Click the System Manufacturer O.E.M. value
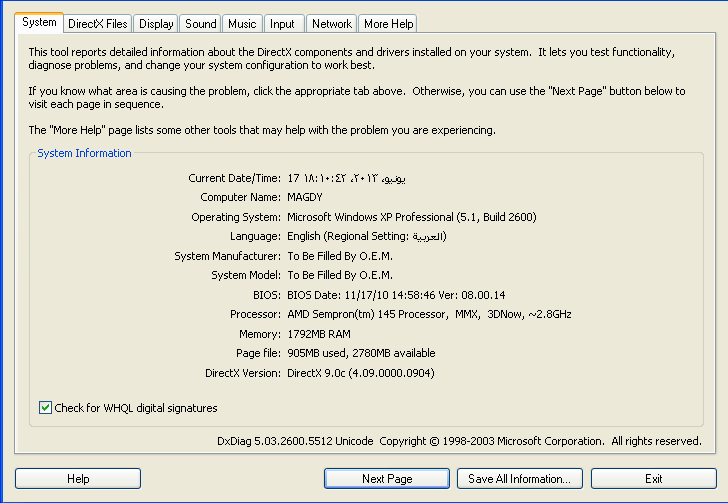The height and width of the screenshot is (503, 728). pos(340,256)
